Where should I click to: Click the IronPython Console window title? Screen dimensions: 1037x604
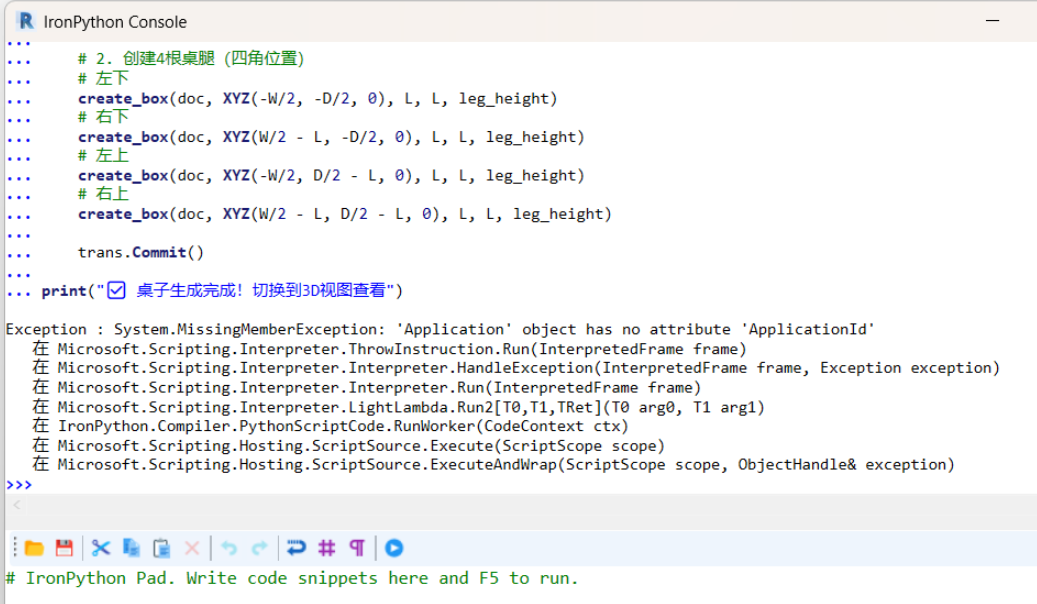tap(115, 22)
